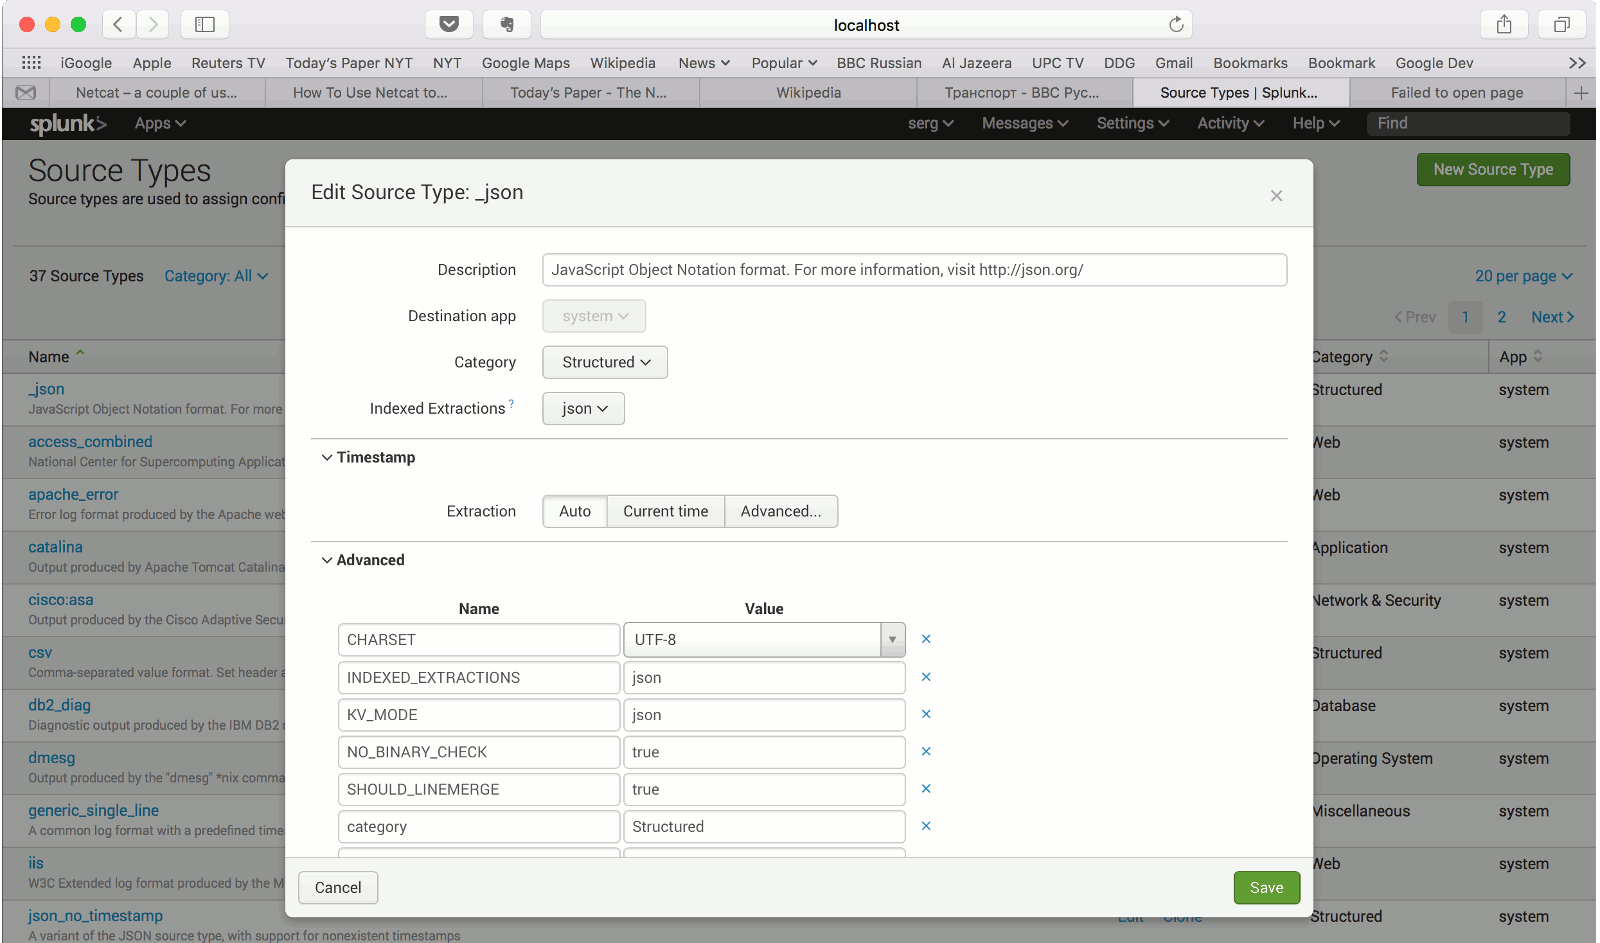The height and width of the screenshot is (943, 1600).
Task: Open the serg user menu
Action: 931,123
